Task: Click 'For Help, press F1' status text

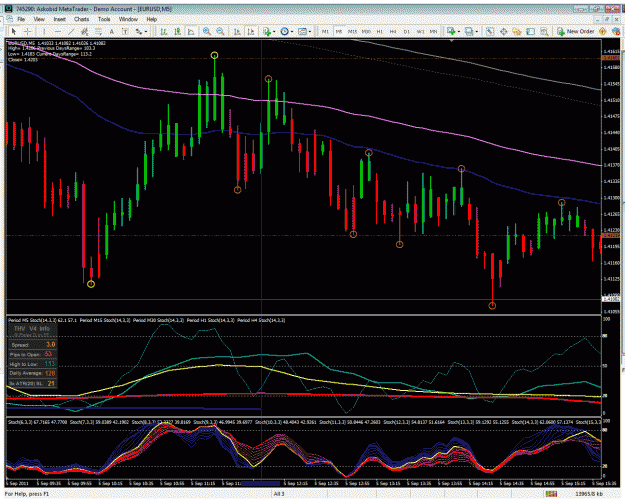Action: (27, 494)
